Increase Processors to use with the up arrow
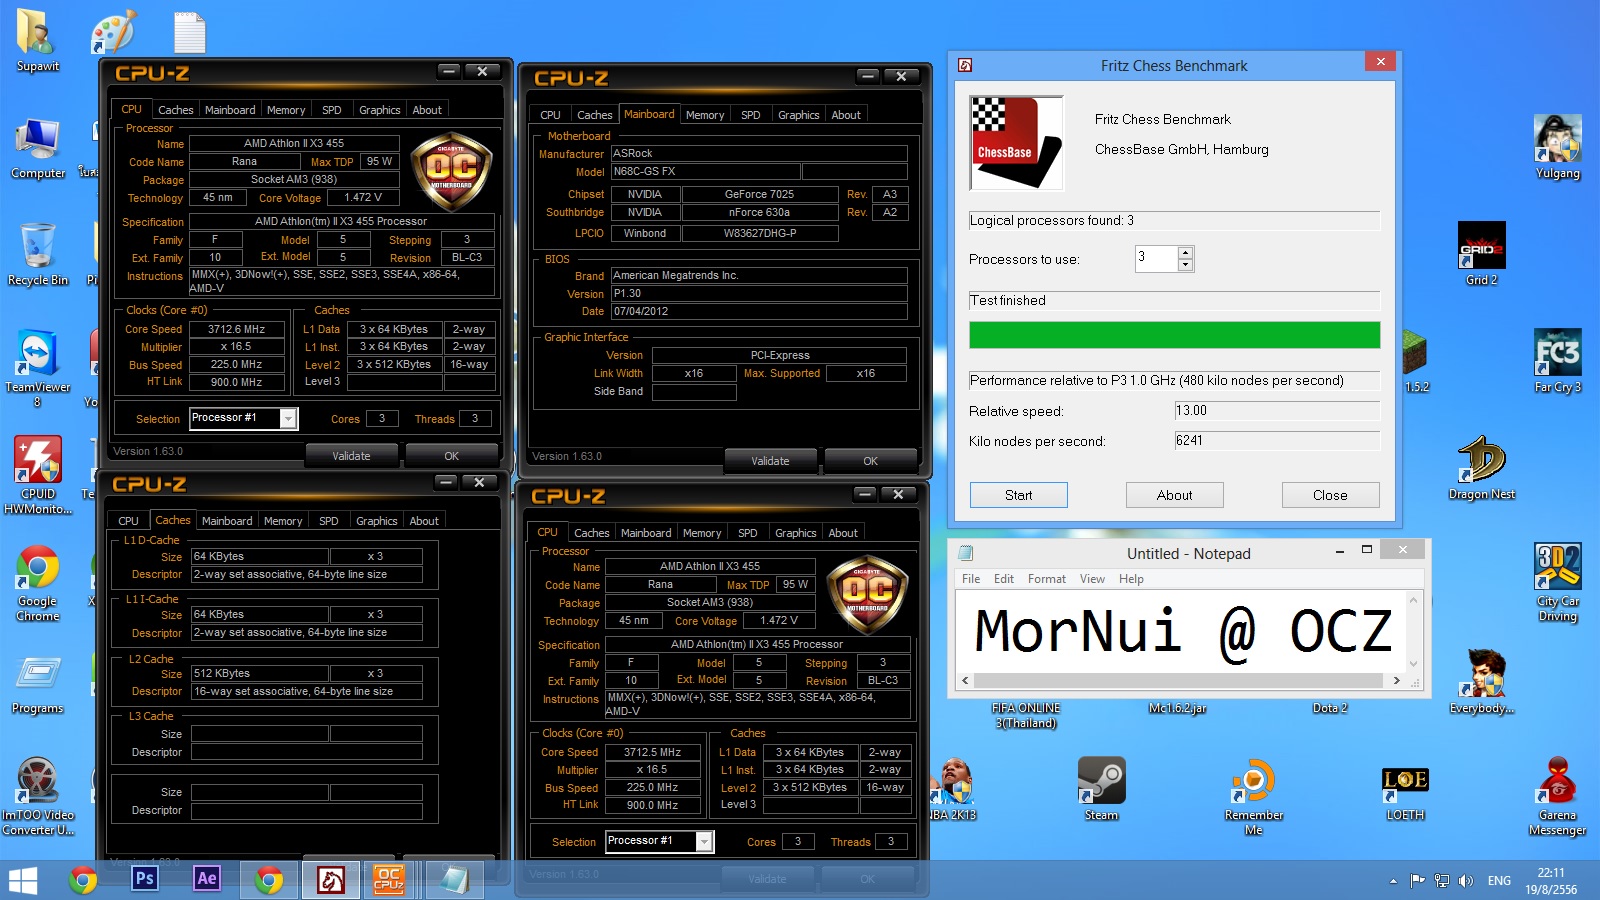 pyautogui.click(x=1185, y=252)
